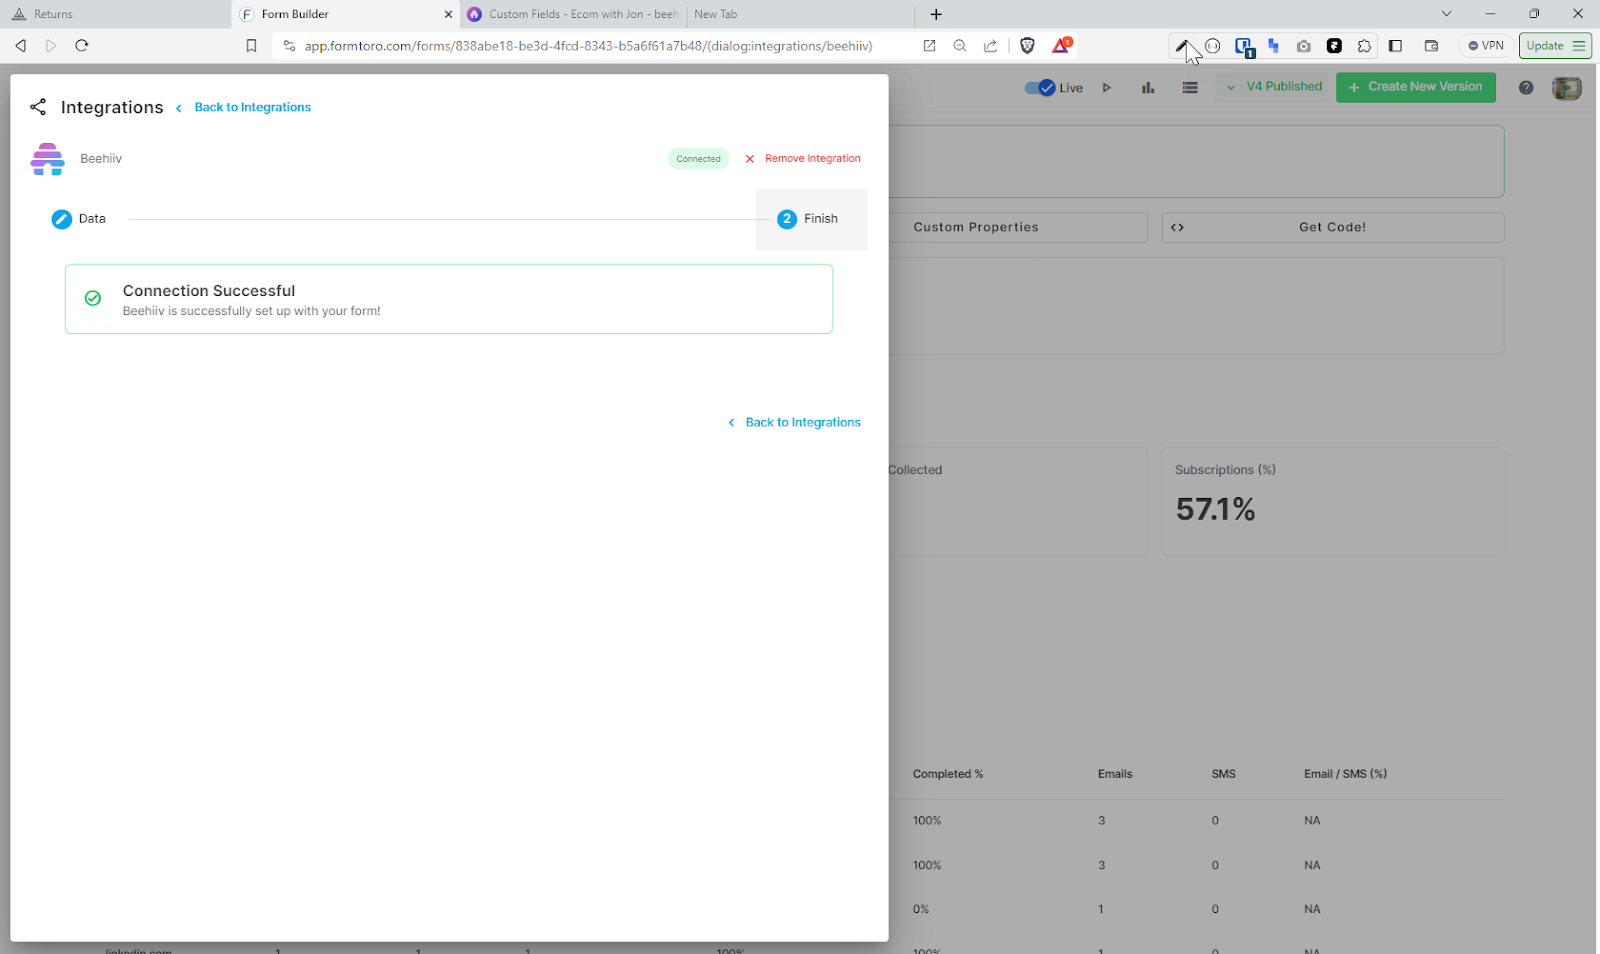This screenshot has width=1600, height=954.
Task: Click the Subscriptions 57.1% value
Action: pyautogui.click(x=1215, y=510)
